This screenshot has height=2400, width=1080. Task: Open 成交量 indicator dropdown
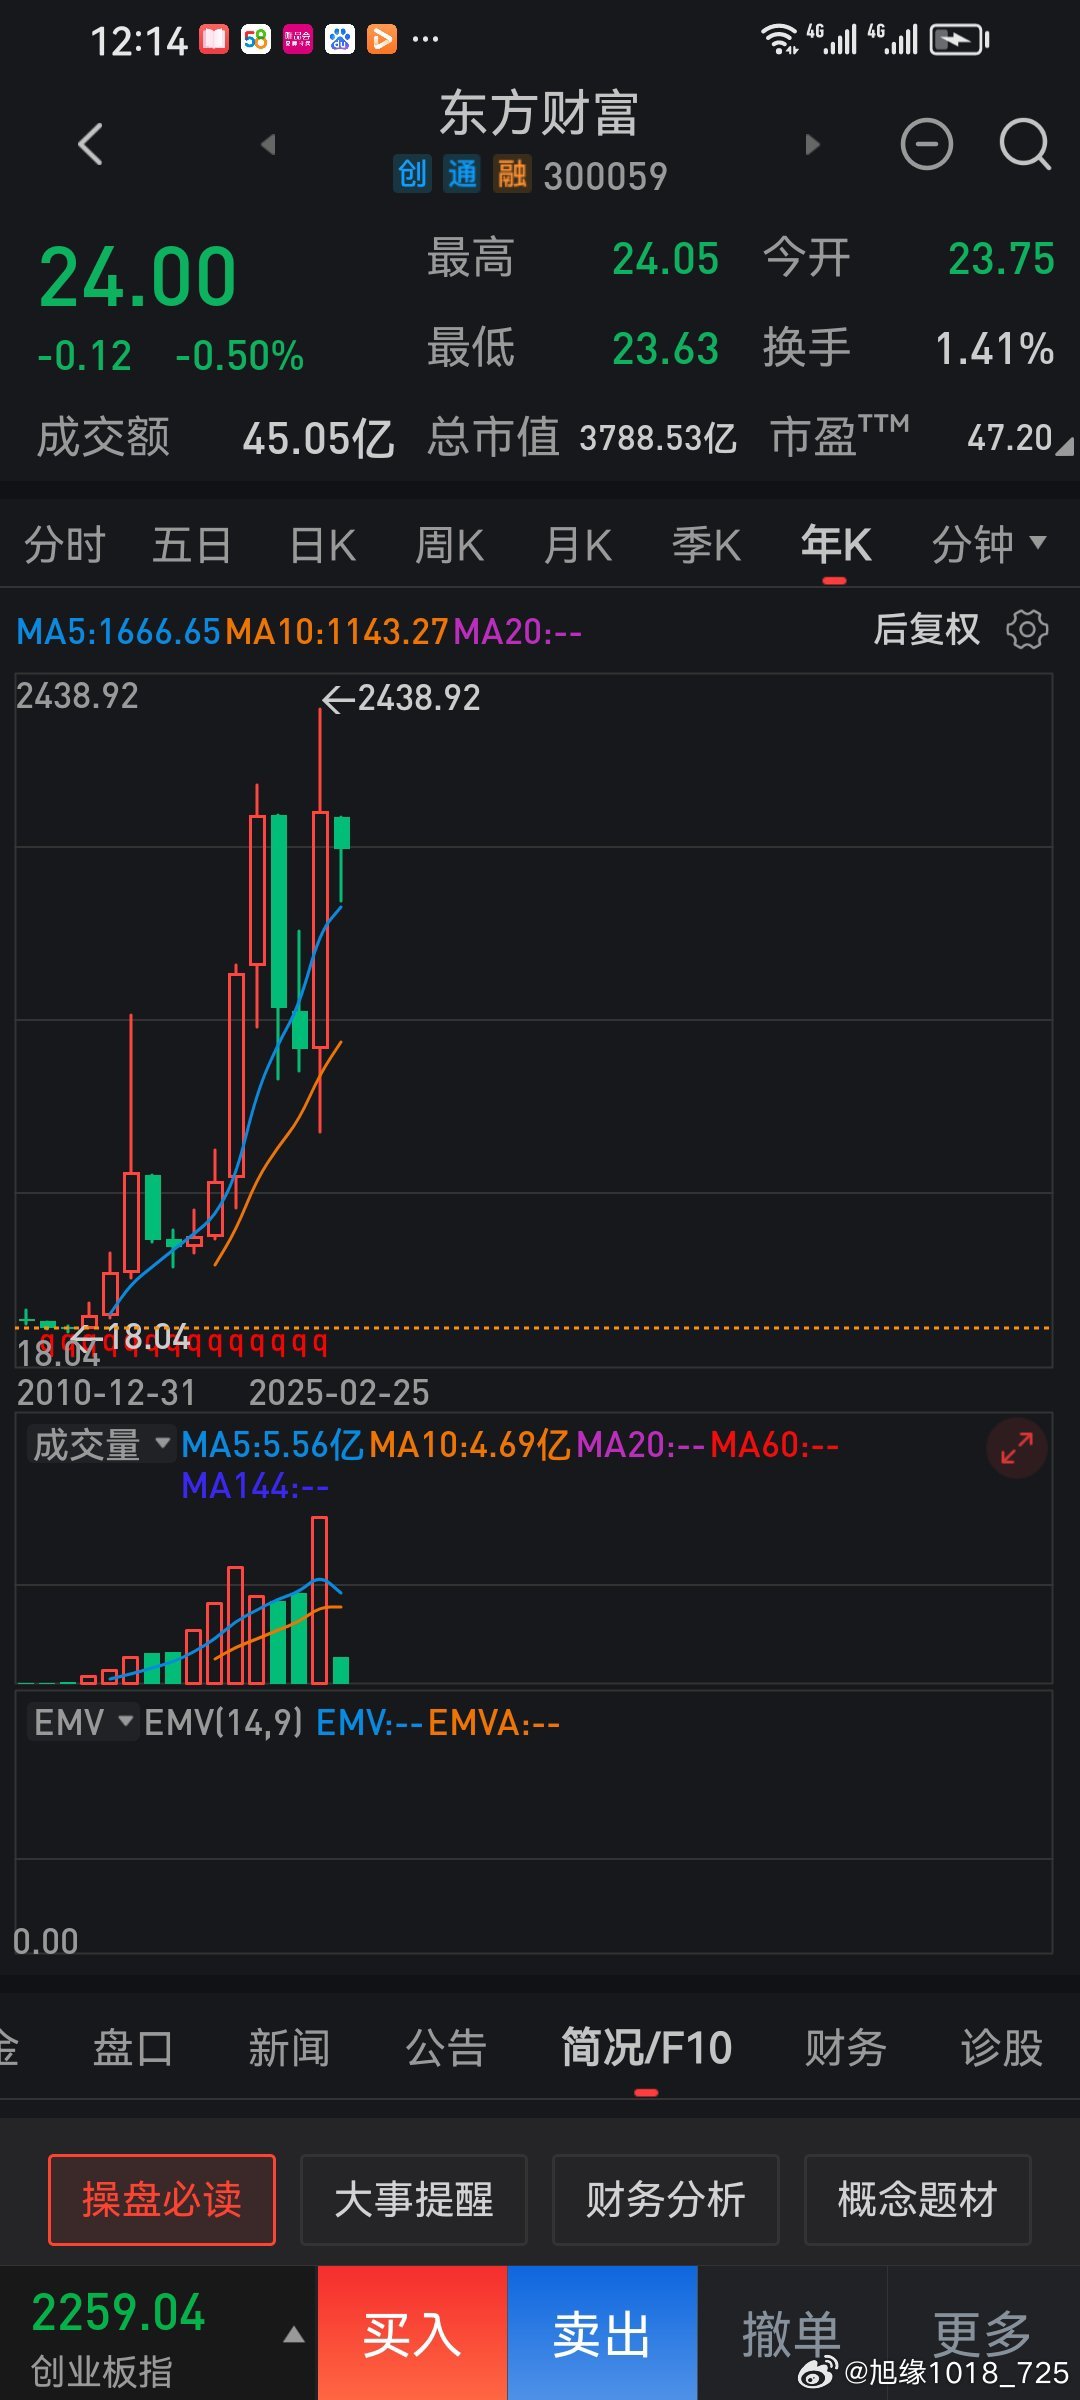pos(101,1445)
